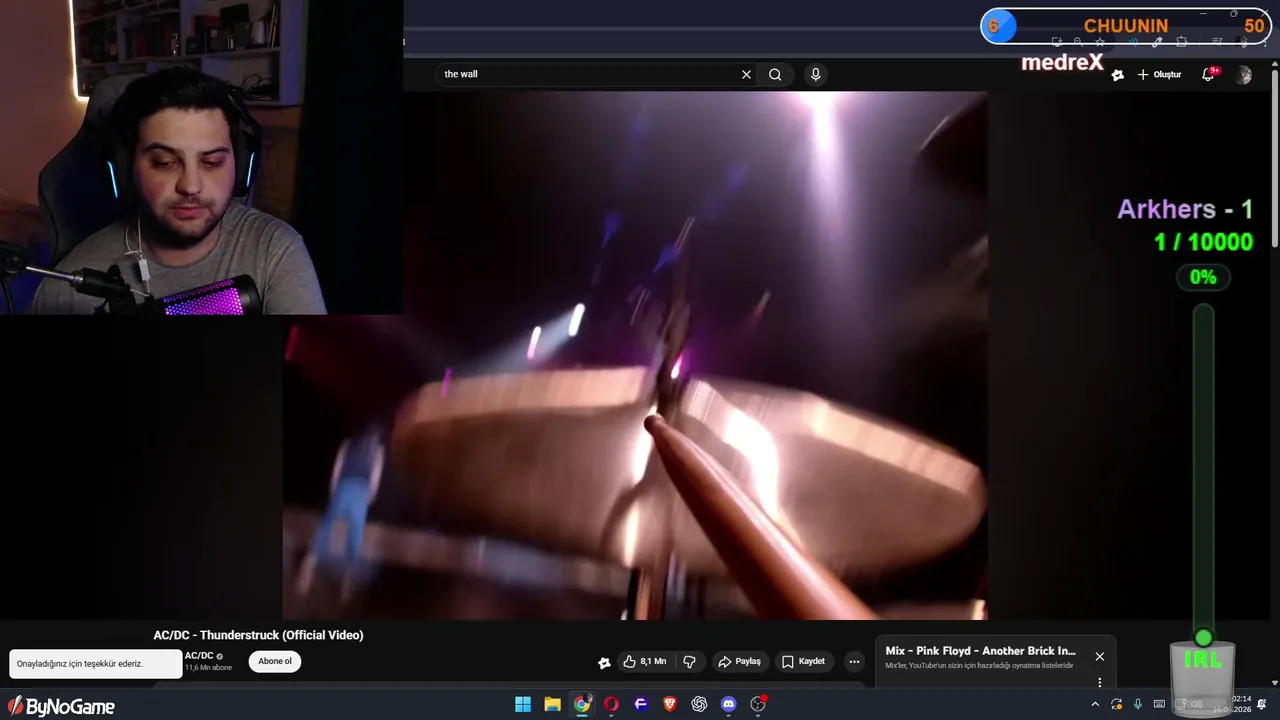Dislike the Thunderstruck video
1280x720 pixels.
pos(689,662)
